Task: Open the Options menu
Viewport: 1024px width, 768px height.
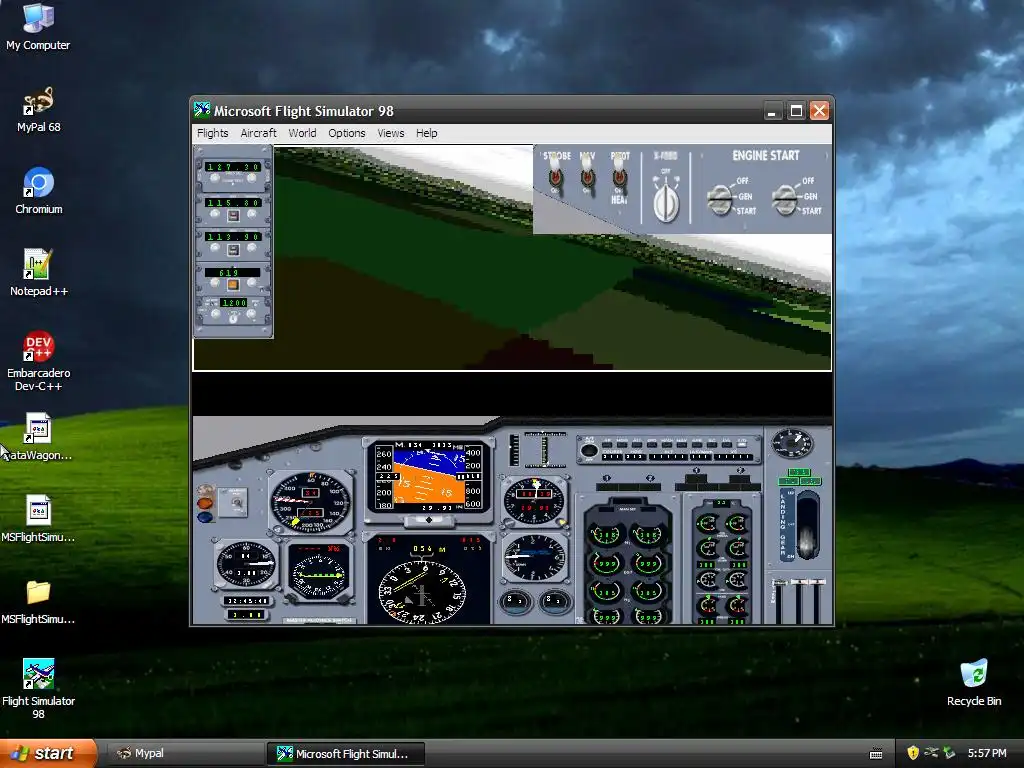Action: coord(347,133)
